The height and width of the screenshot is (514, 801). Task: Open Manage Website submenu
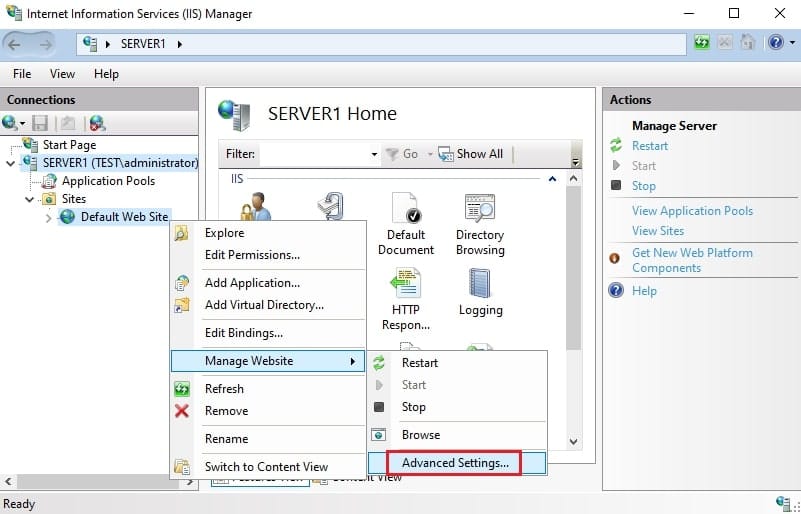tap(268, 361)
